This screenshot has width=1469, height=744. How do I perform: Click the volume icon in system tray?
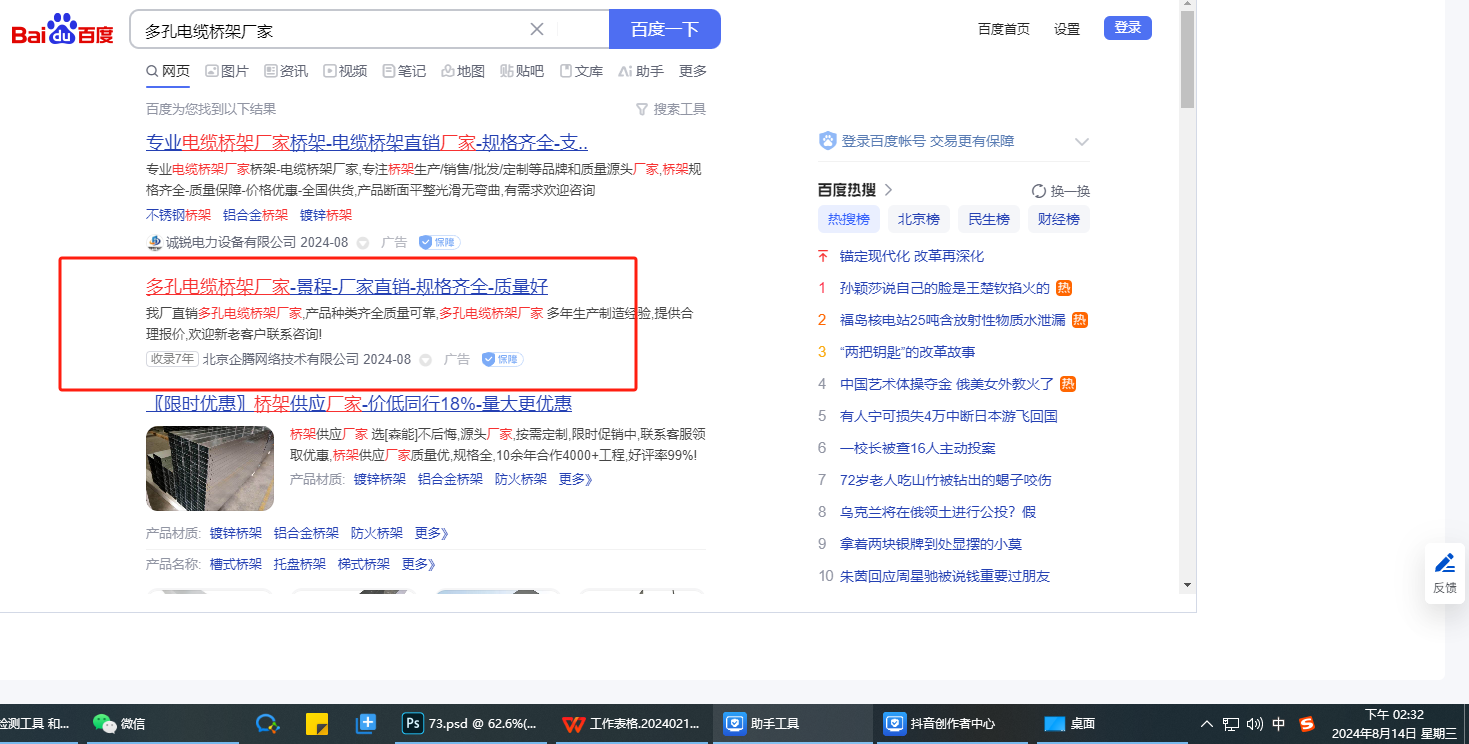(x=1254, y=724)
